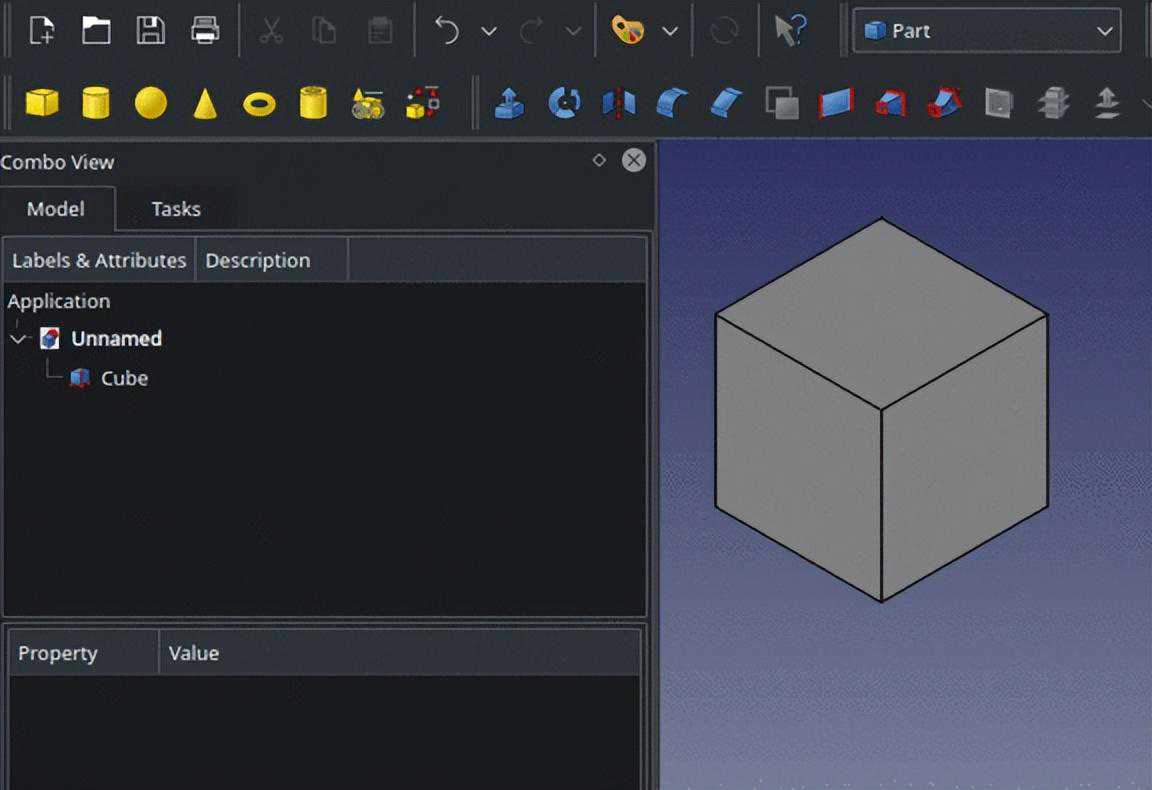Viewport: 1152px width, 790px height.
Task: Switch to the Tasks tab
Action: click(x=176, y=209)
